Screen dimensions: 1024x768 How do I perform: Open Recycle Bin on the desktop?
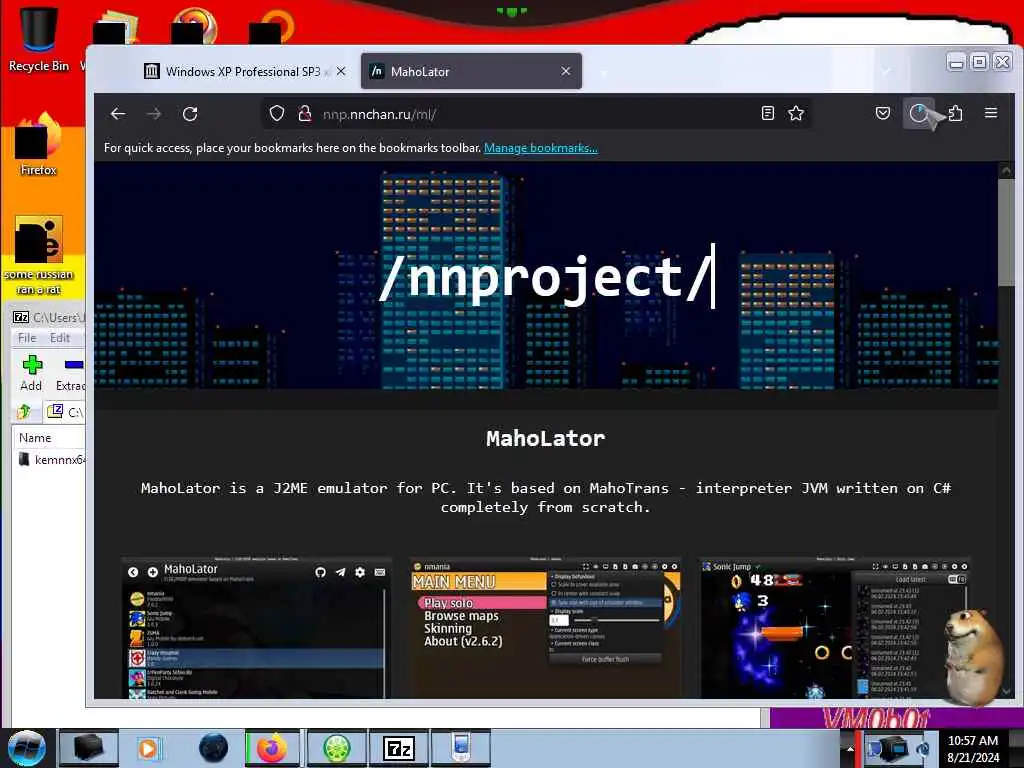pos(38,38)
